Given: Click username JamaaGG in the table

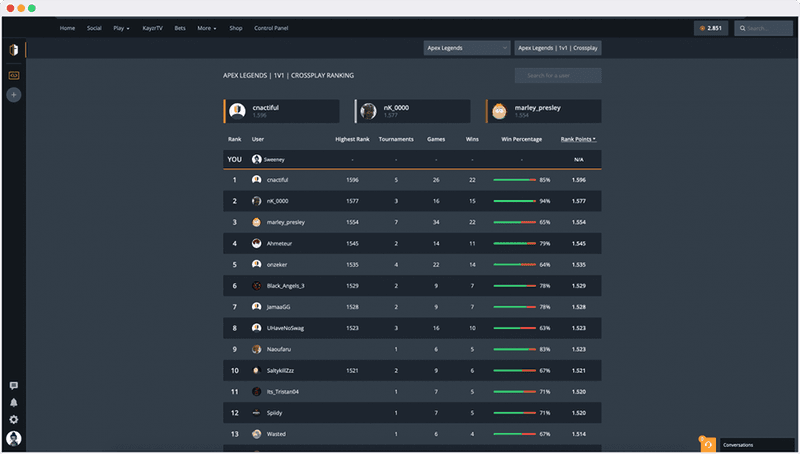Looking at the screenshot, I should (278, 307).
